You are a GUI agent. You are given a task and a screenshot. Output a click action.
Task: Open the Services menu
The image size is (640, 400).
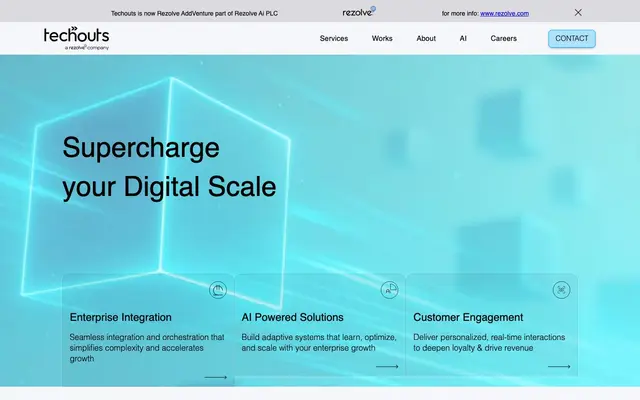pos(334,38)
